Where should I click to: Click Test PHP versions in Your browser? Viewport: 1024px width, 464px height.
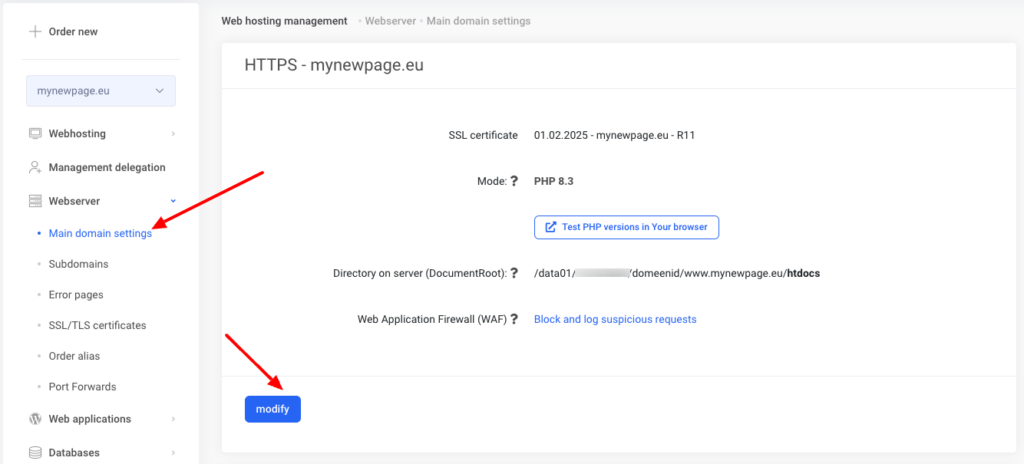626,227
